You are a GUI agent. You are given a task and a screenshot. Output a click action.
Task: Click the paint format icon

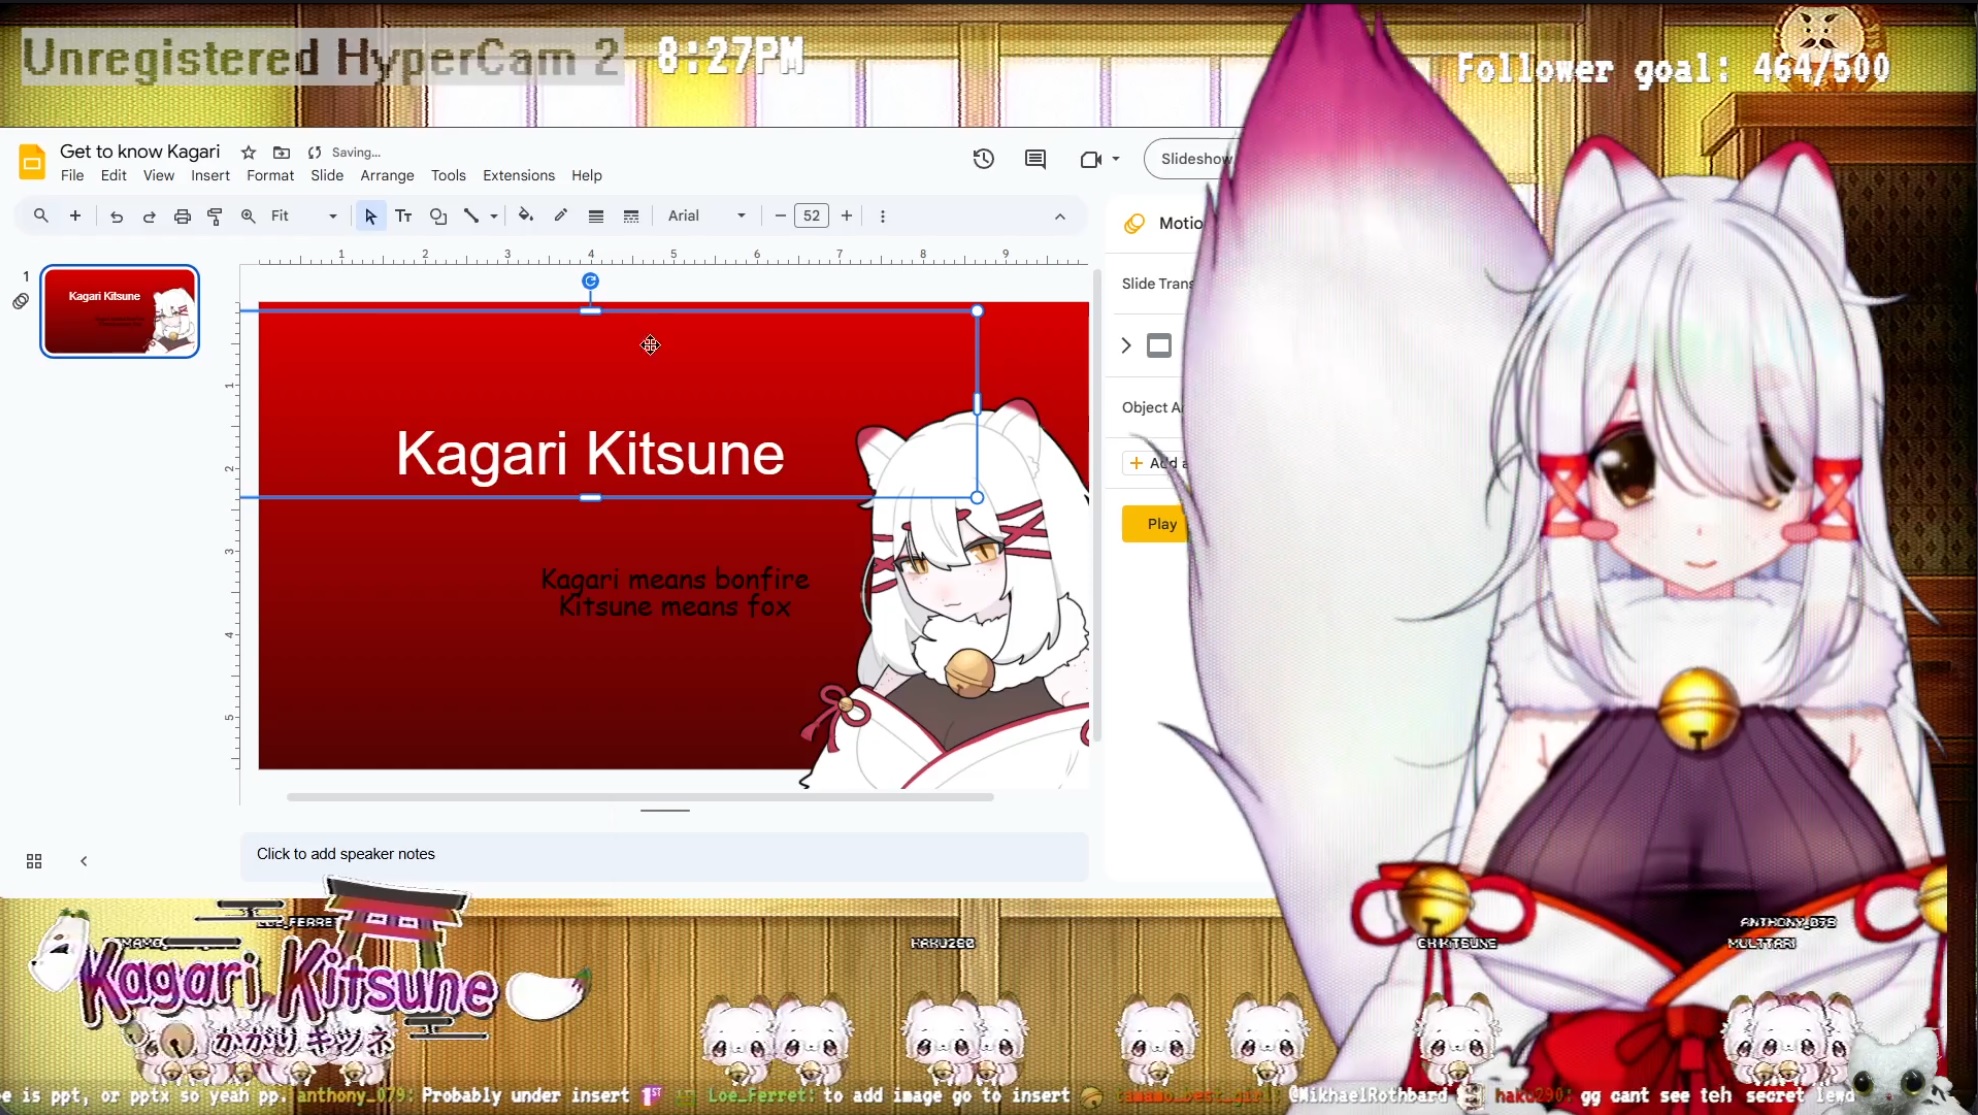pos(214,216)
